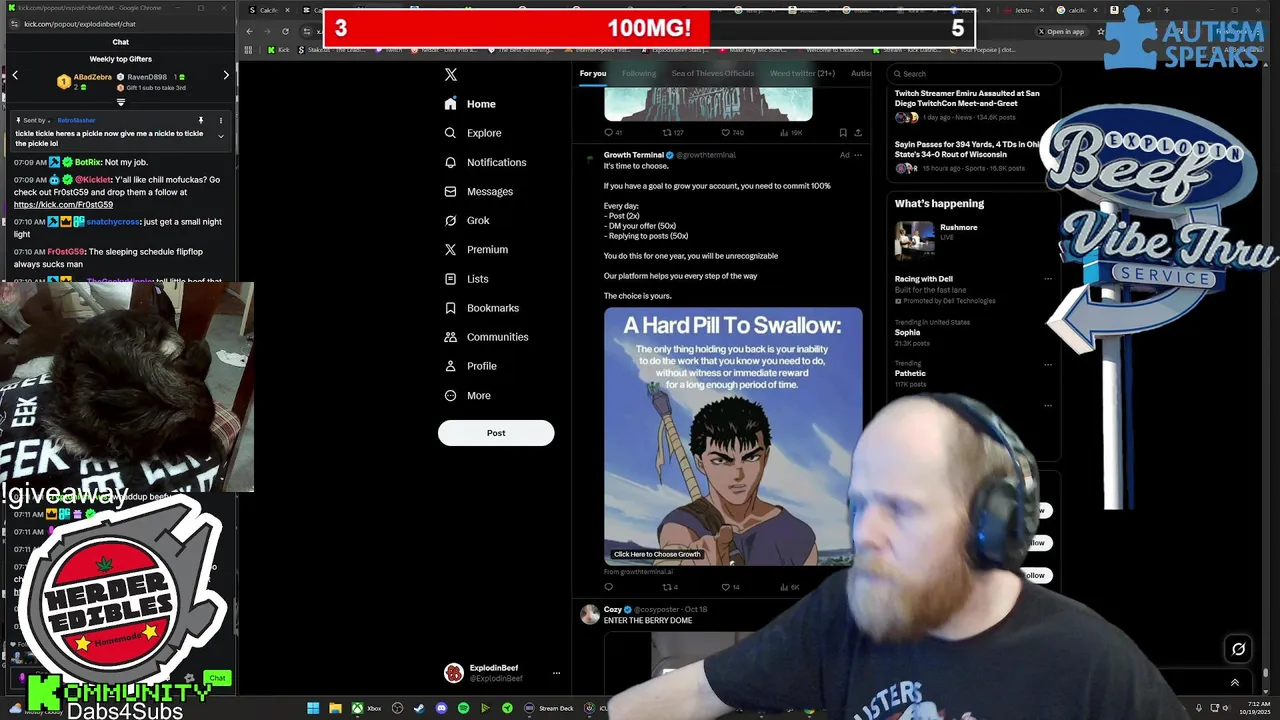Open pinned message three-dot options
Image resolution: width=1280 pixels, height=720 pixels.
coord(221,121)
